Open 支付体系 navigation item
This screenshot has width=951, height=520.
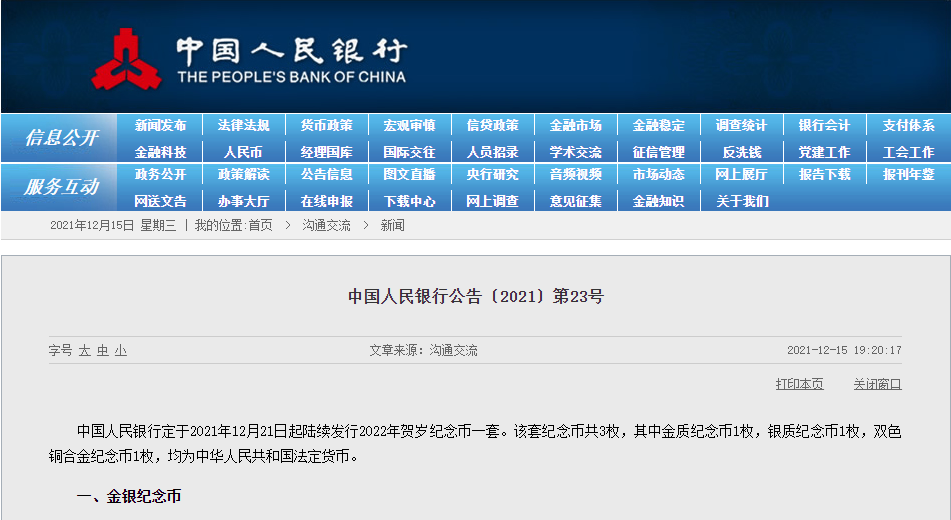point(908,126)
